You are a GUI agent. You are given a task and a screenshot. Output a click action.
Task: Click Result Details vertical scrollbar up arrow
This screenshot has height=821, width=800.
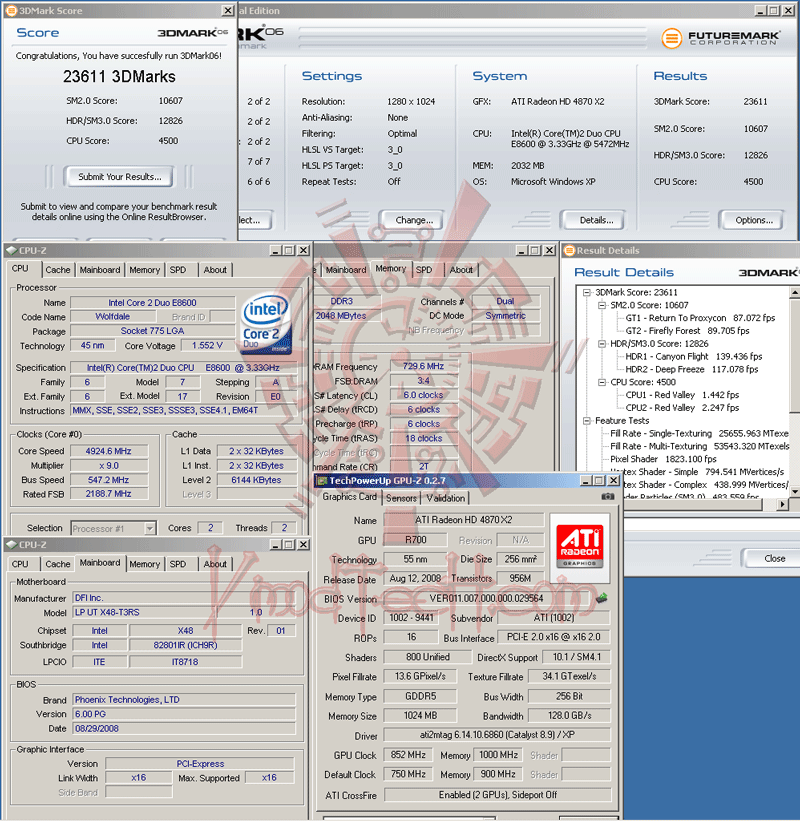click(x=795, y=293)
